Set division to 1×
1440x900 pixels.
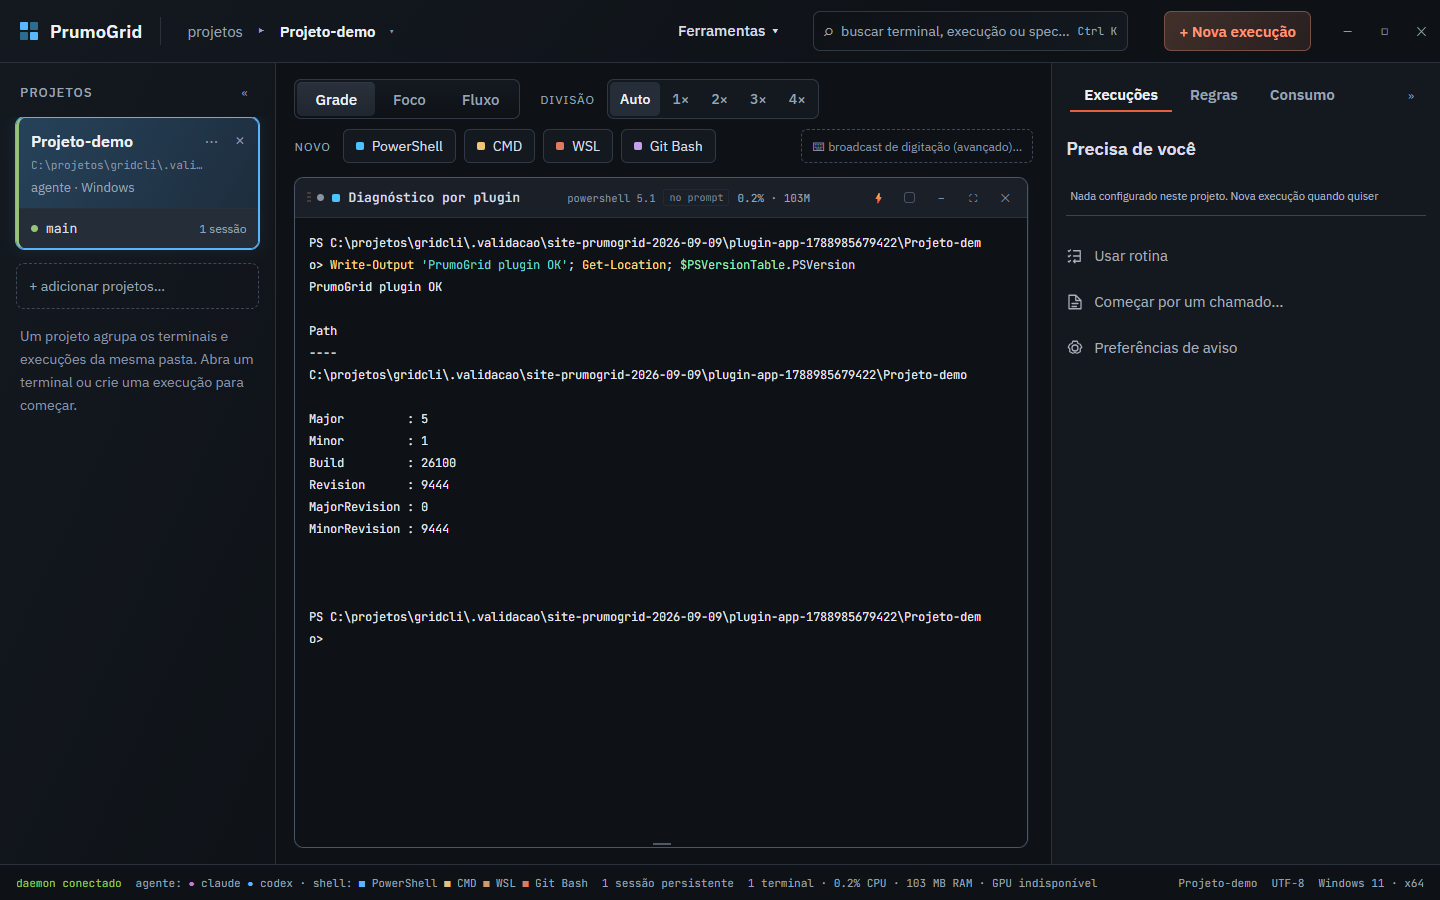tap(680, 99)
